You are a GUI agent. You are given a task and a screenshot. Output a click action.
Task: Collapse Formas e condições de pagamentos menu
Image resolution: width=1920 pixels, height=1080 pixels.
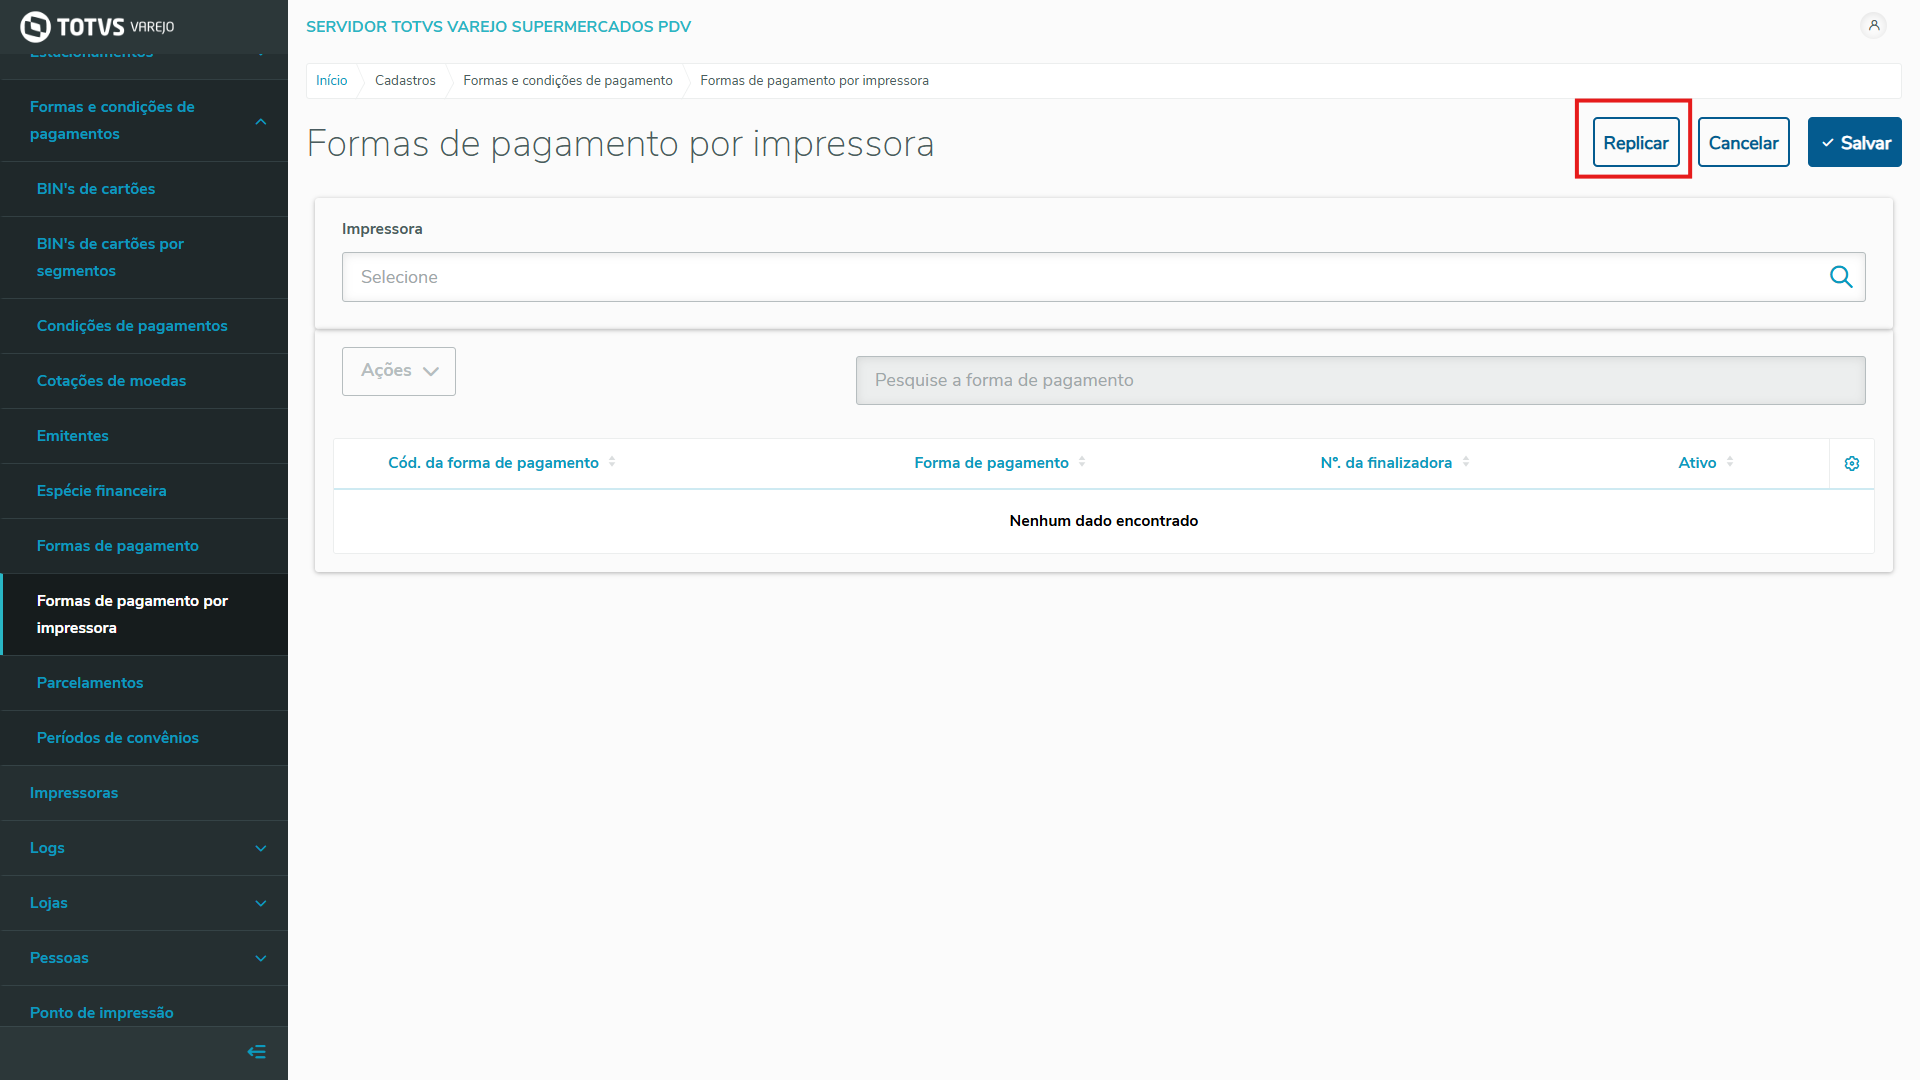(x=261, y=121)
